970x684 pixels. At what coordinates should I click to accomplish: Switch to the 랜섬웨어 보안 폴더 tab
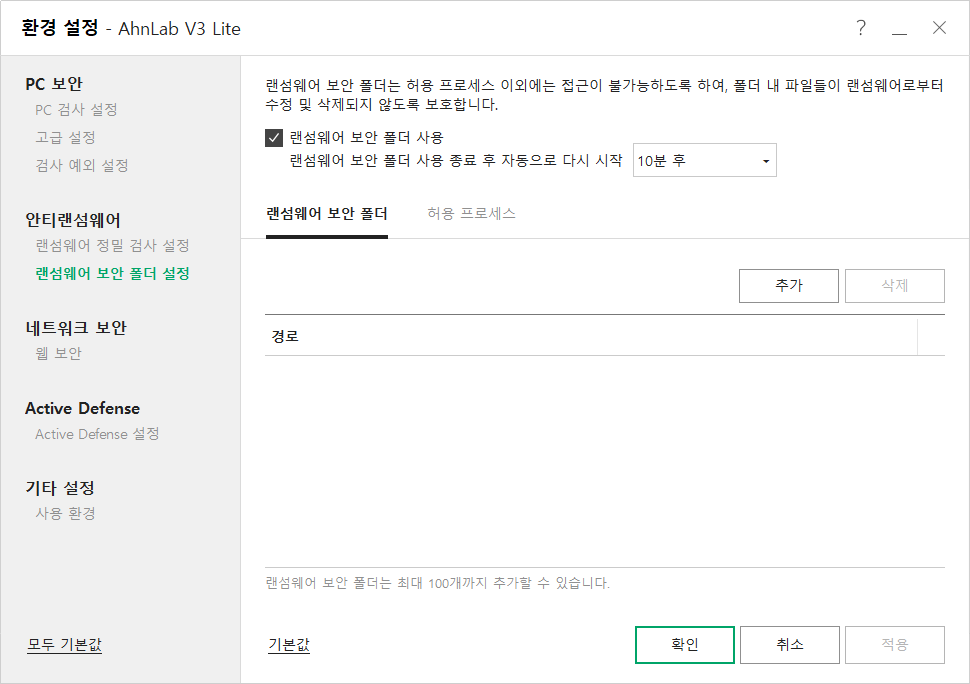pos(327,213)
